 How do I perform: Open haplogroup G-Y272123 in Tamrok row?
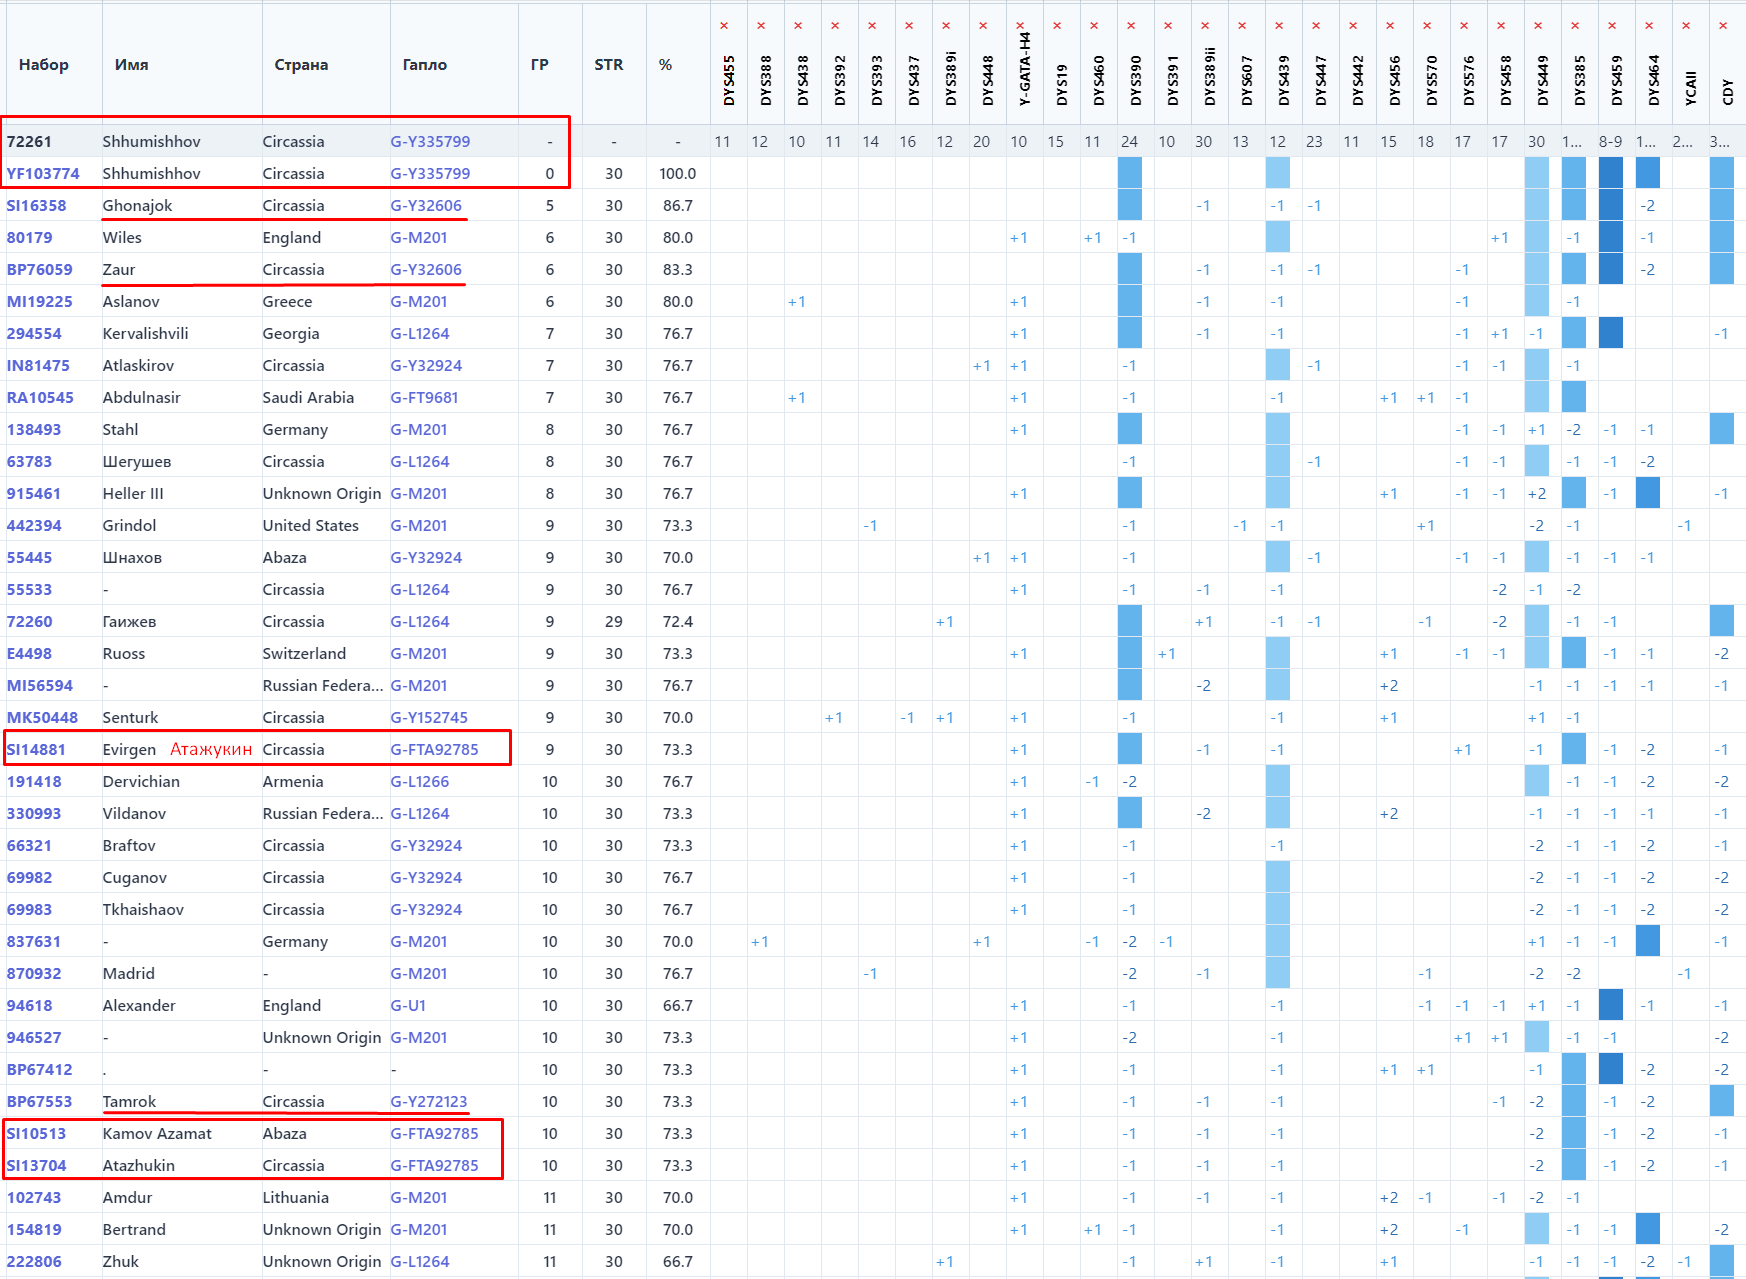point(428,1102)
